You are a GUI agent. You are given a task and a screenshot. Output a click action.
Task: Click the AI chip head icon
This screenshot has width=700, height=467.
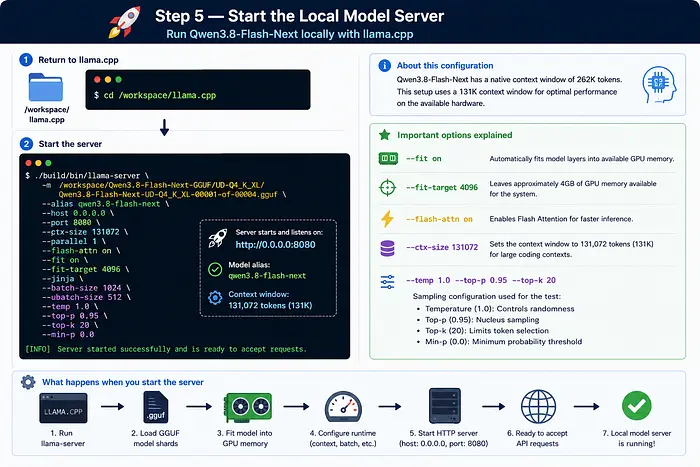click(x=659, y=84)
